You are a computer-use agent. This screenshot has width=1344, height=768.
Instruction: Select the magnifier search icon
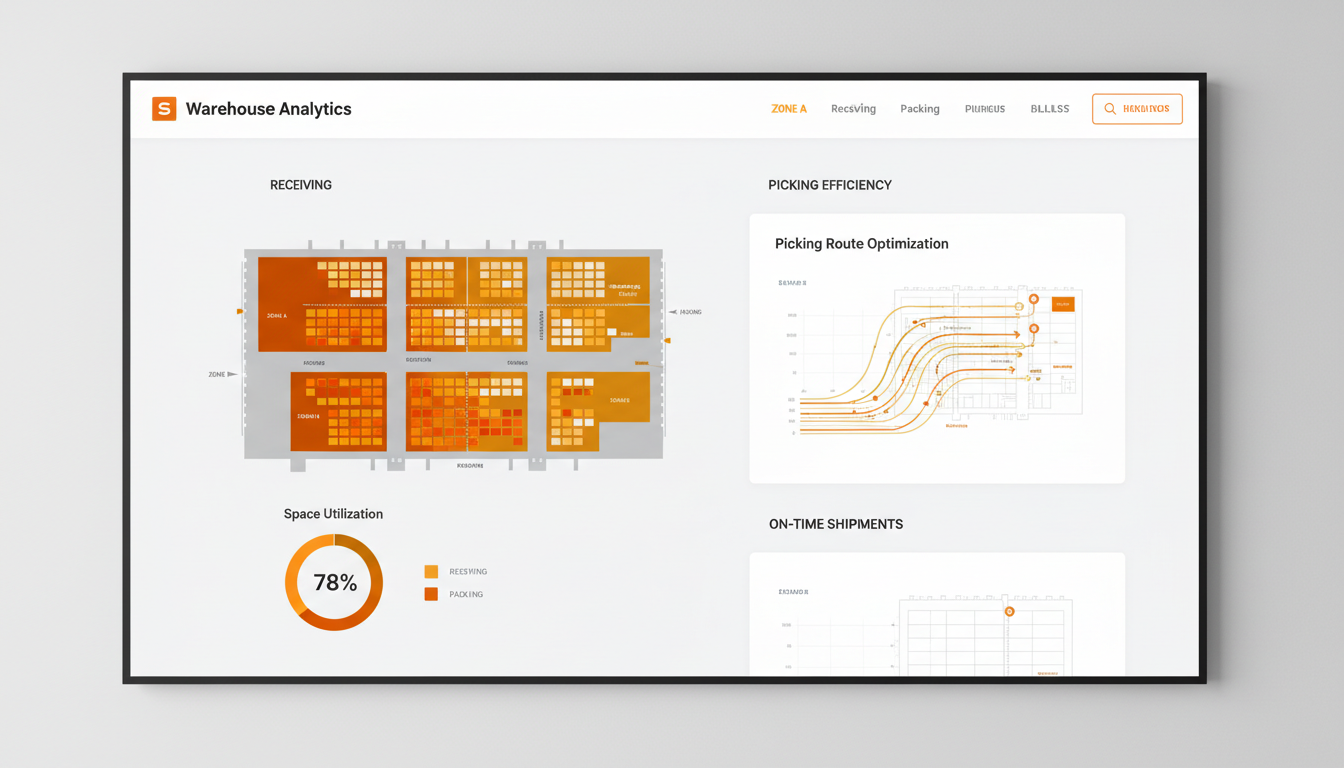[1108, 108]
